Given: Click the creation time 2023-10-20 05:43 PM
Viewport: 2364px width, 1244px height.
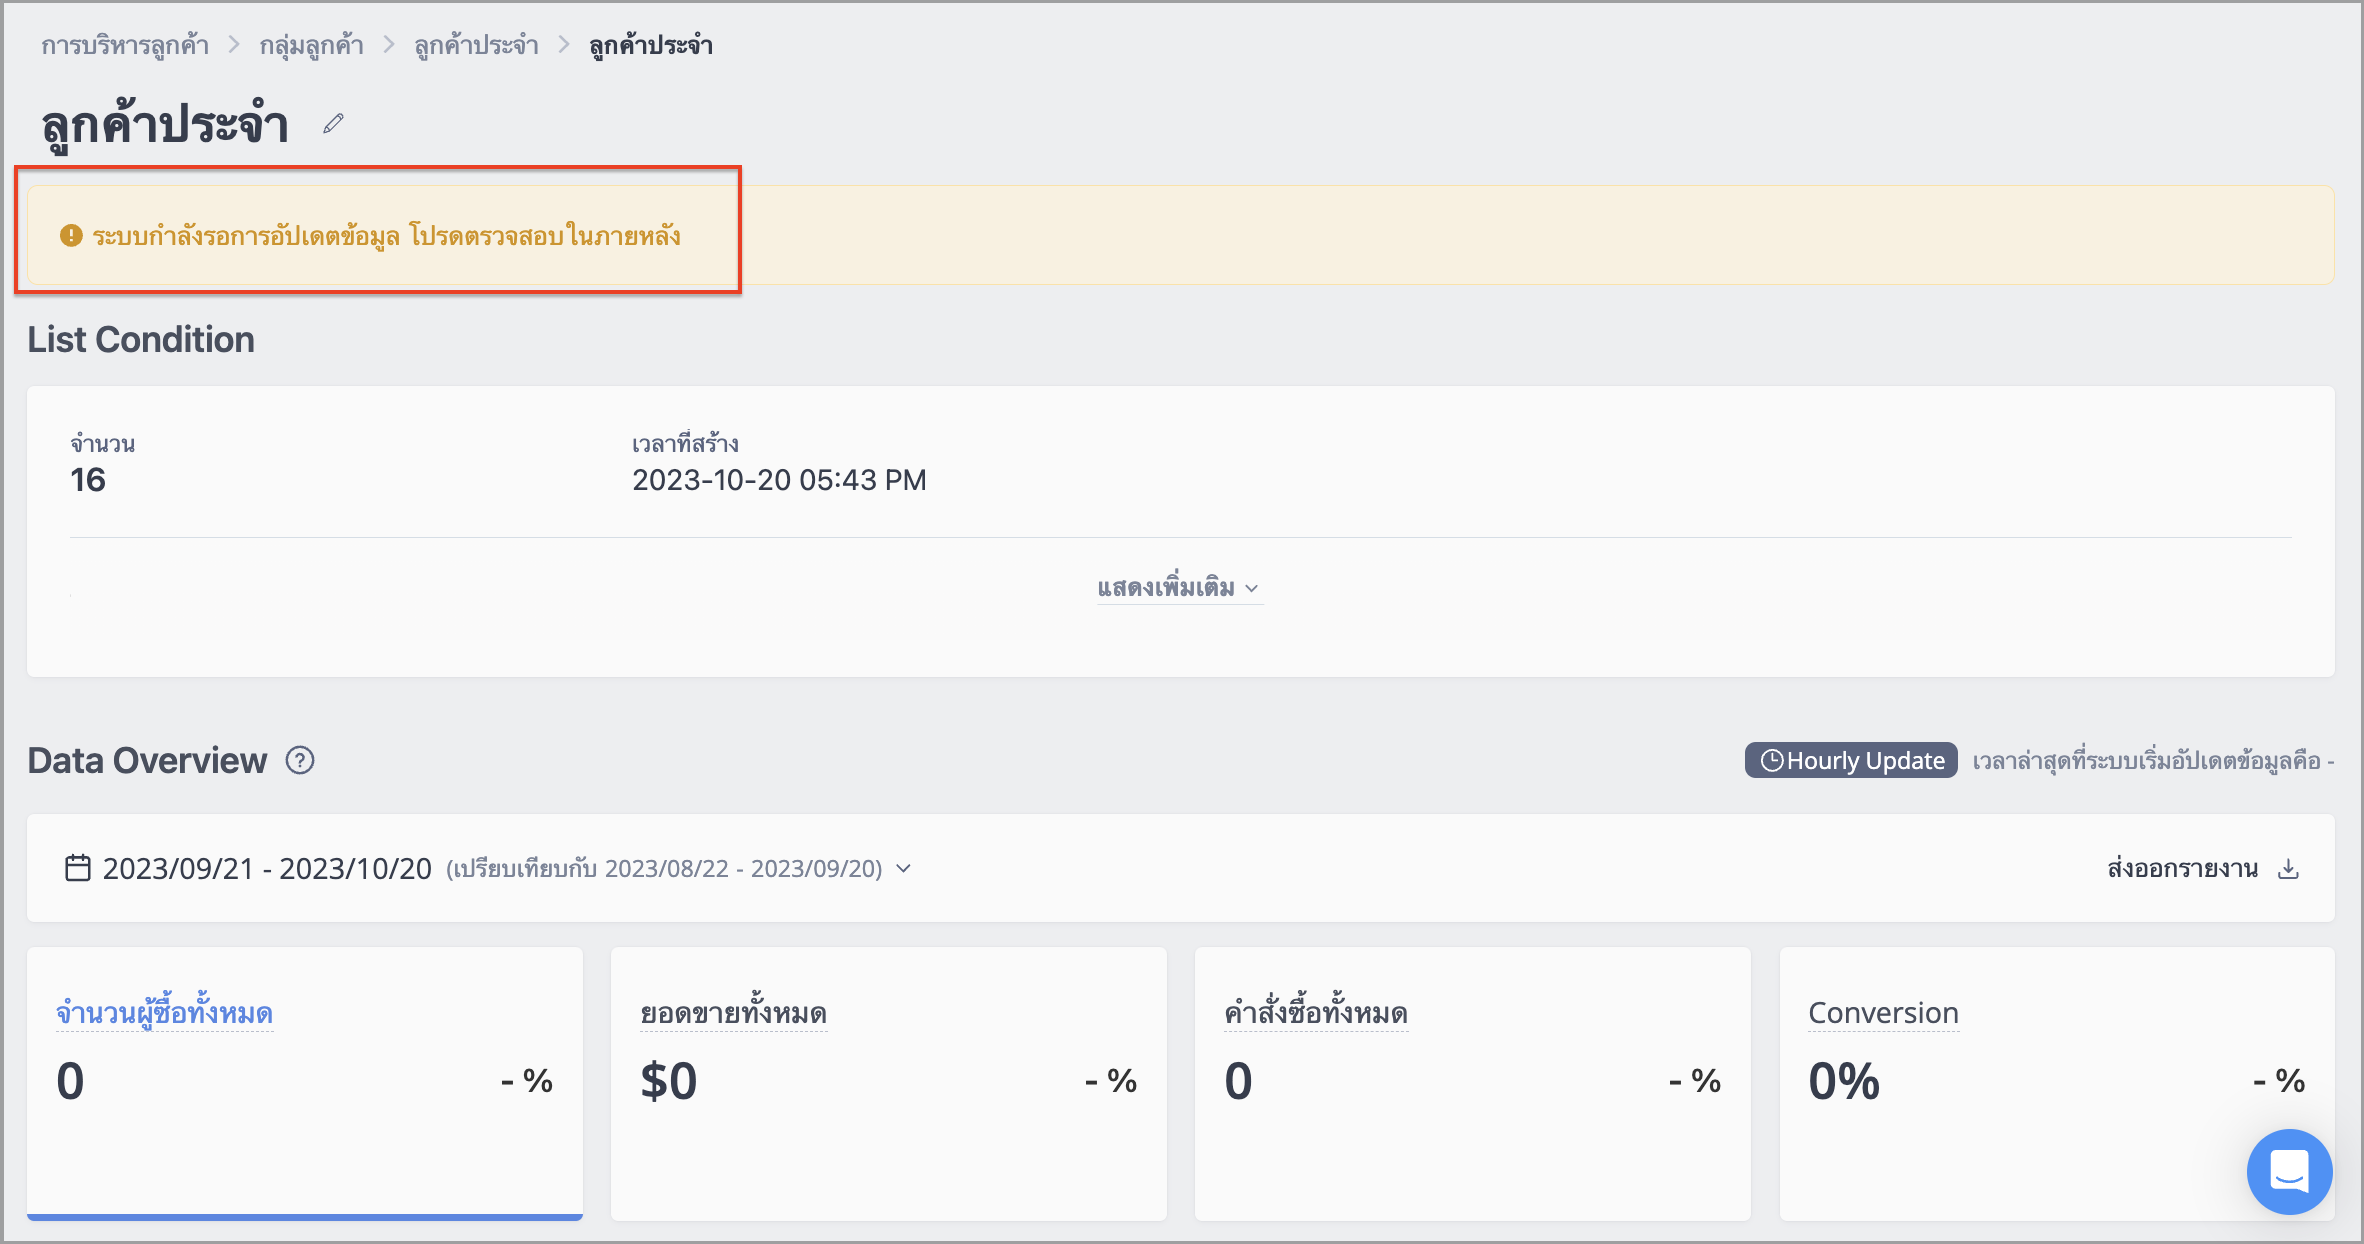Looking at the screenshot, I should click(779, 480).
